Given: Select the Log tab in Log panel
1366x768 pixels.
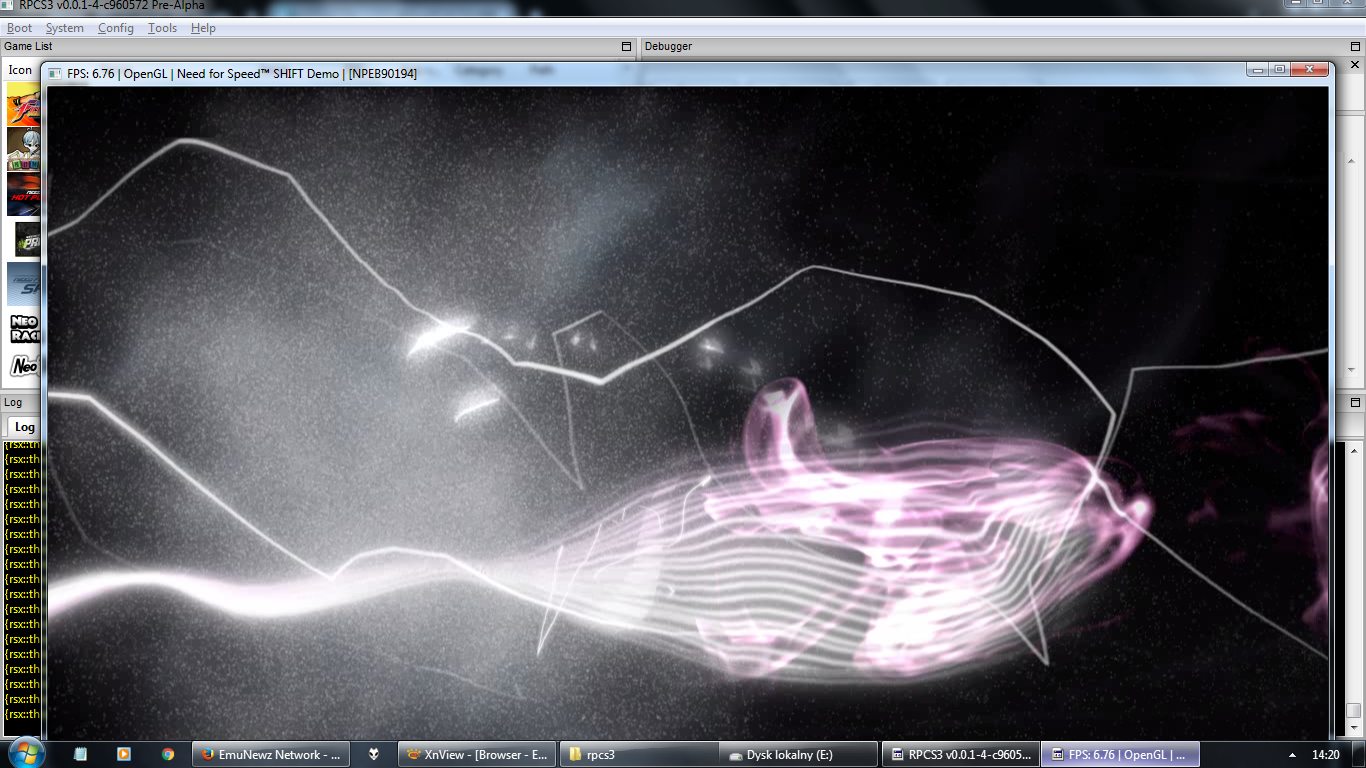Looking at the screenshot, I should tap(24, 427).
